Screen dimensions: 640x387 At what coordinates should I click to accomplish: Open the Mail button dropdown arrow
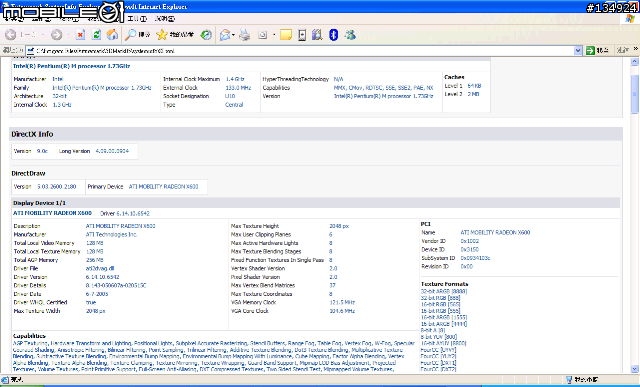click(x=233, y=35)
